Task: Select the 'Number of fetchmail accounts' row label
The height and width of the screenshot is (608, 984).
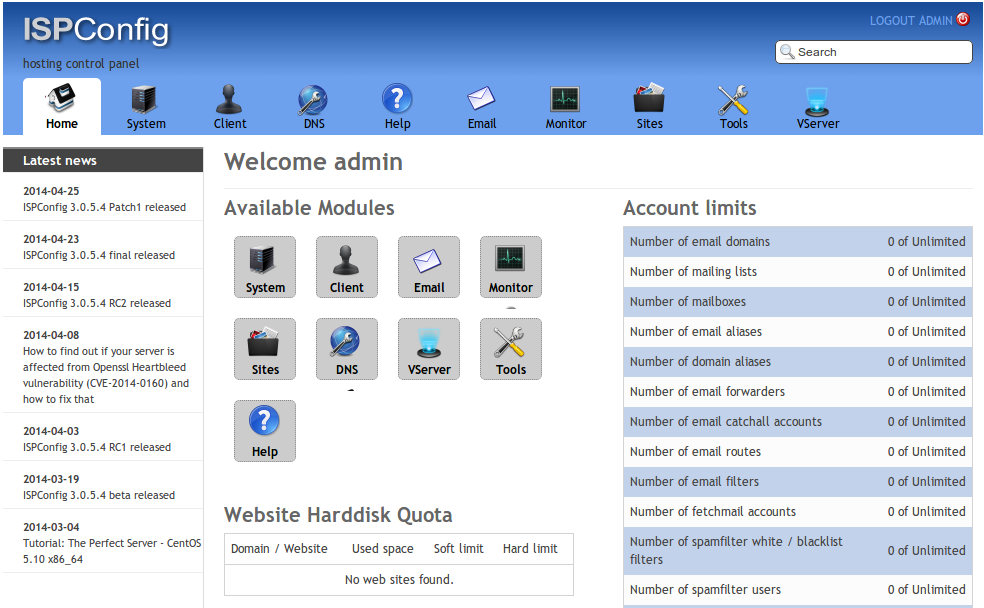Action: point(713,512)
